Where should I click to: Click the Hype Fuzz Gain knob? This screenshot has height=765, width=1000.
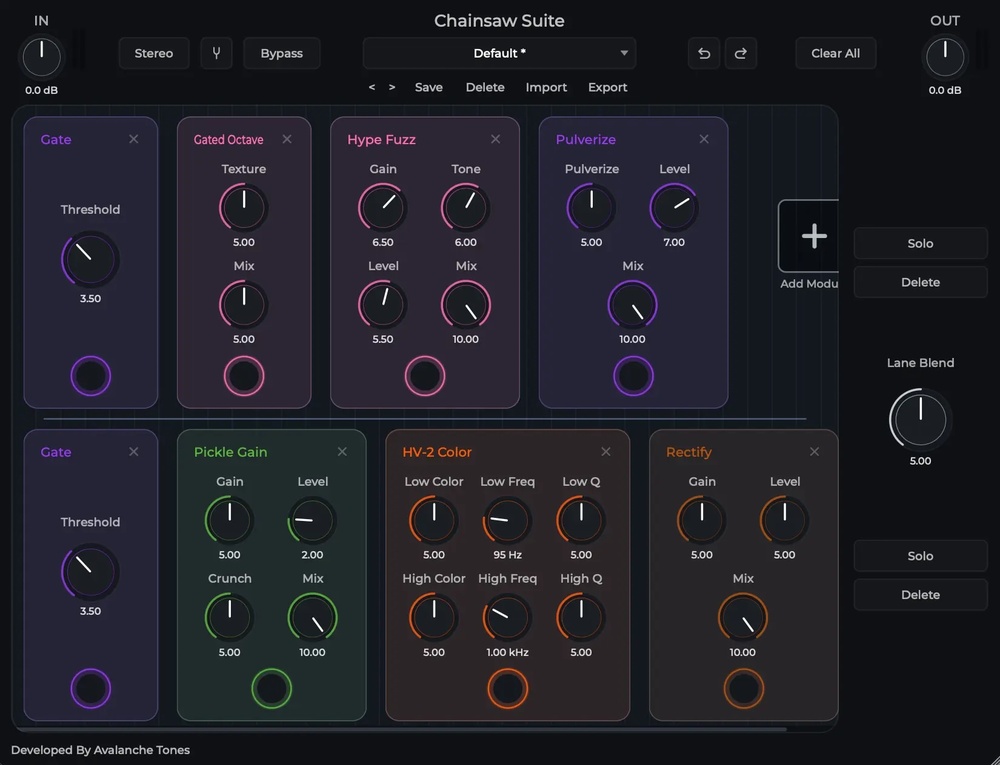[383, 208]
